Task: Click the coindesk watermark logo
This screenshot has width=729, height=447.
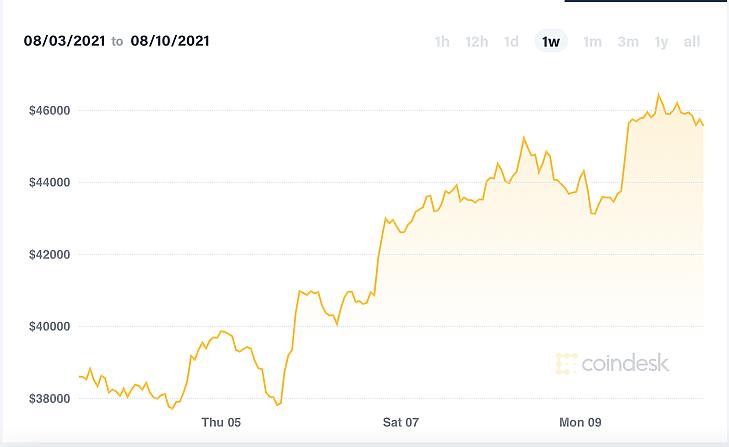Action: [612, 363]
